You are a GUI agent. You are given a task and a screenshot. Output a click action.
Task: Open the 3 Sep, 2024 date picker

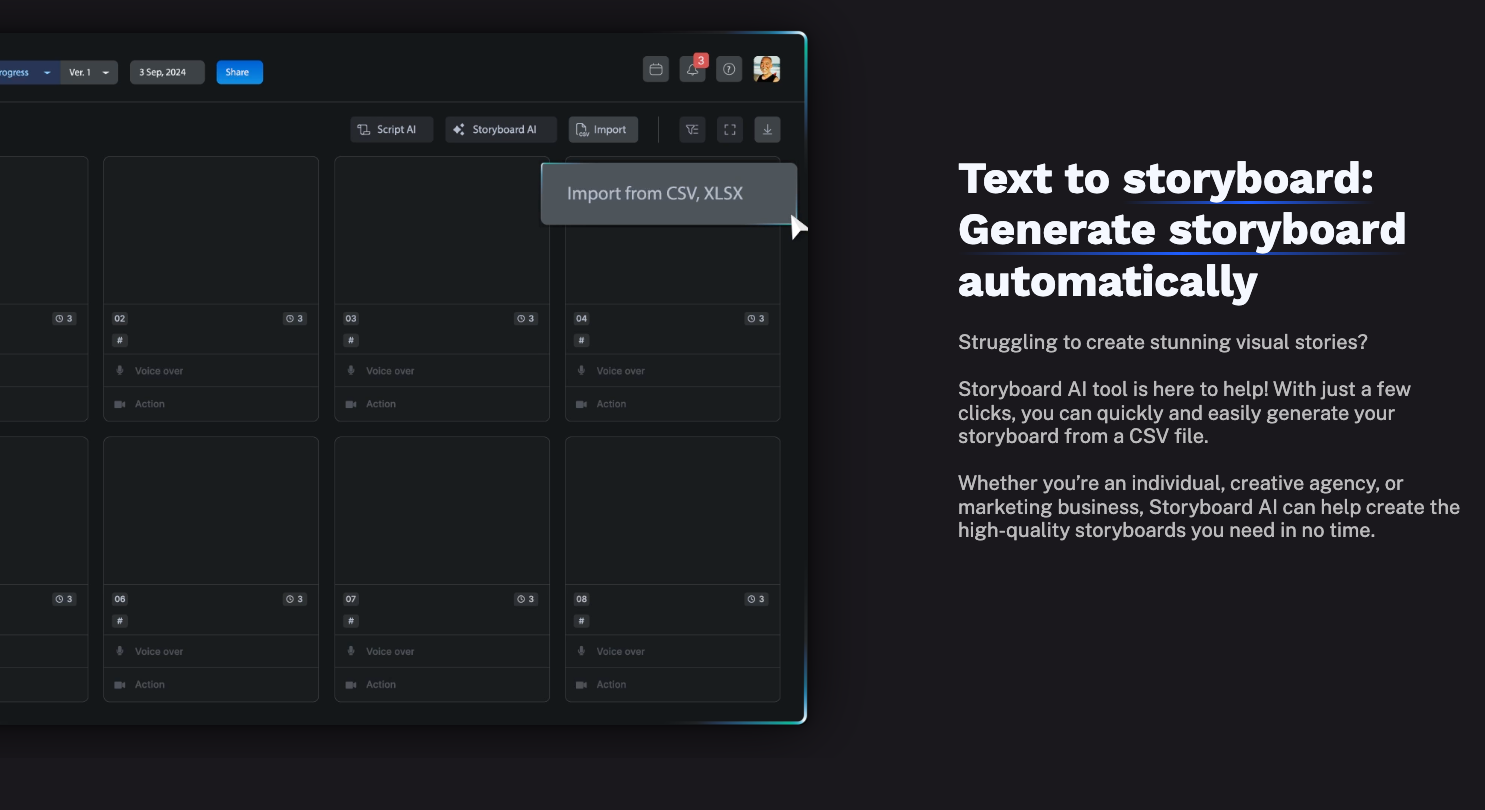(167, 72)
